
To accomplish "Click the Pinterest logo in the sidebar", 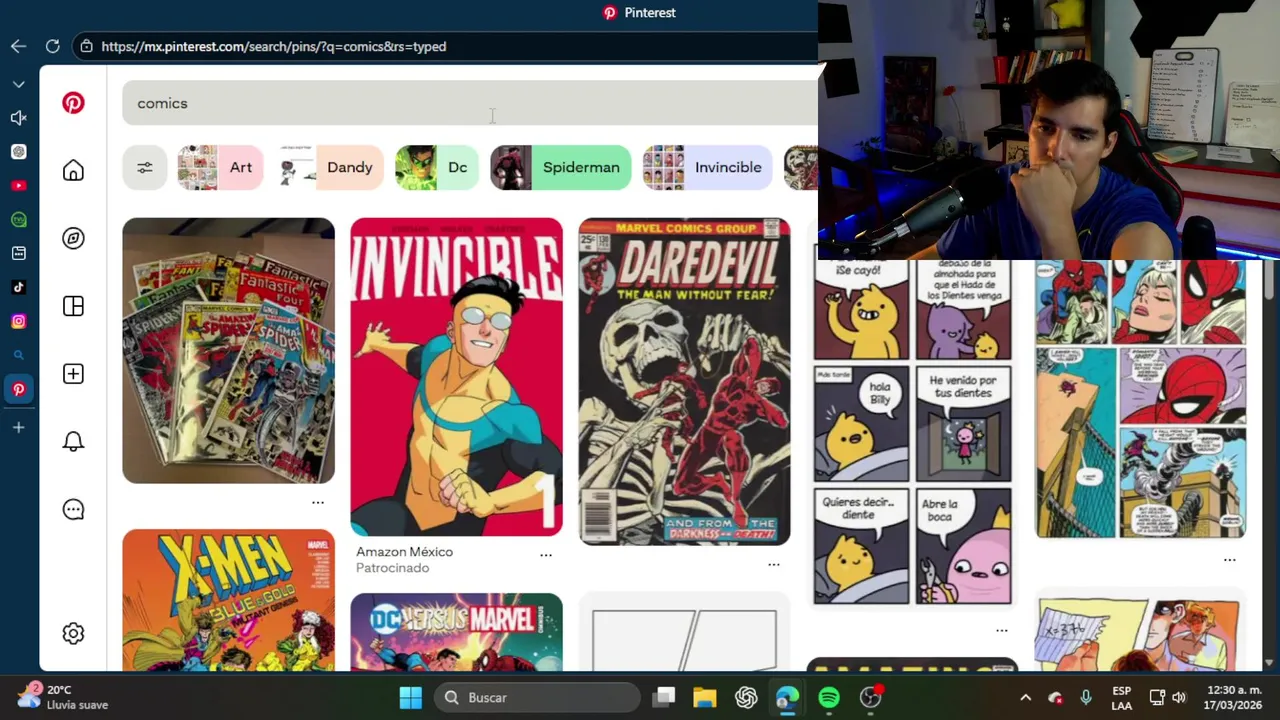I will (x=73, y=103).
